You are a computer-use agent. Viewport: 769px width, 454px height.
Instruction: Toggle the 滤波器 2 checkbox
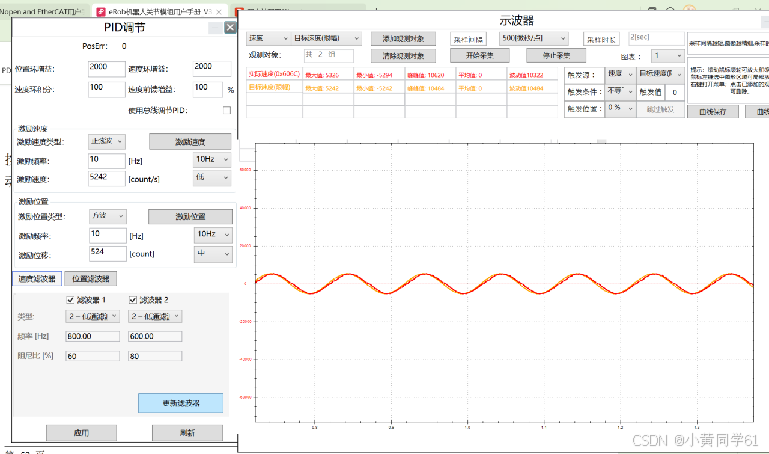click(133, 300)
